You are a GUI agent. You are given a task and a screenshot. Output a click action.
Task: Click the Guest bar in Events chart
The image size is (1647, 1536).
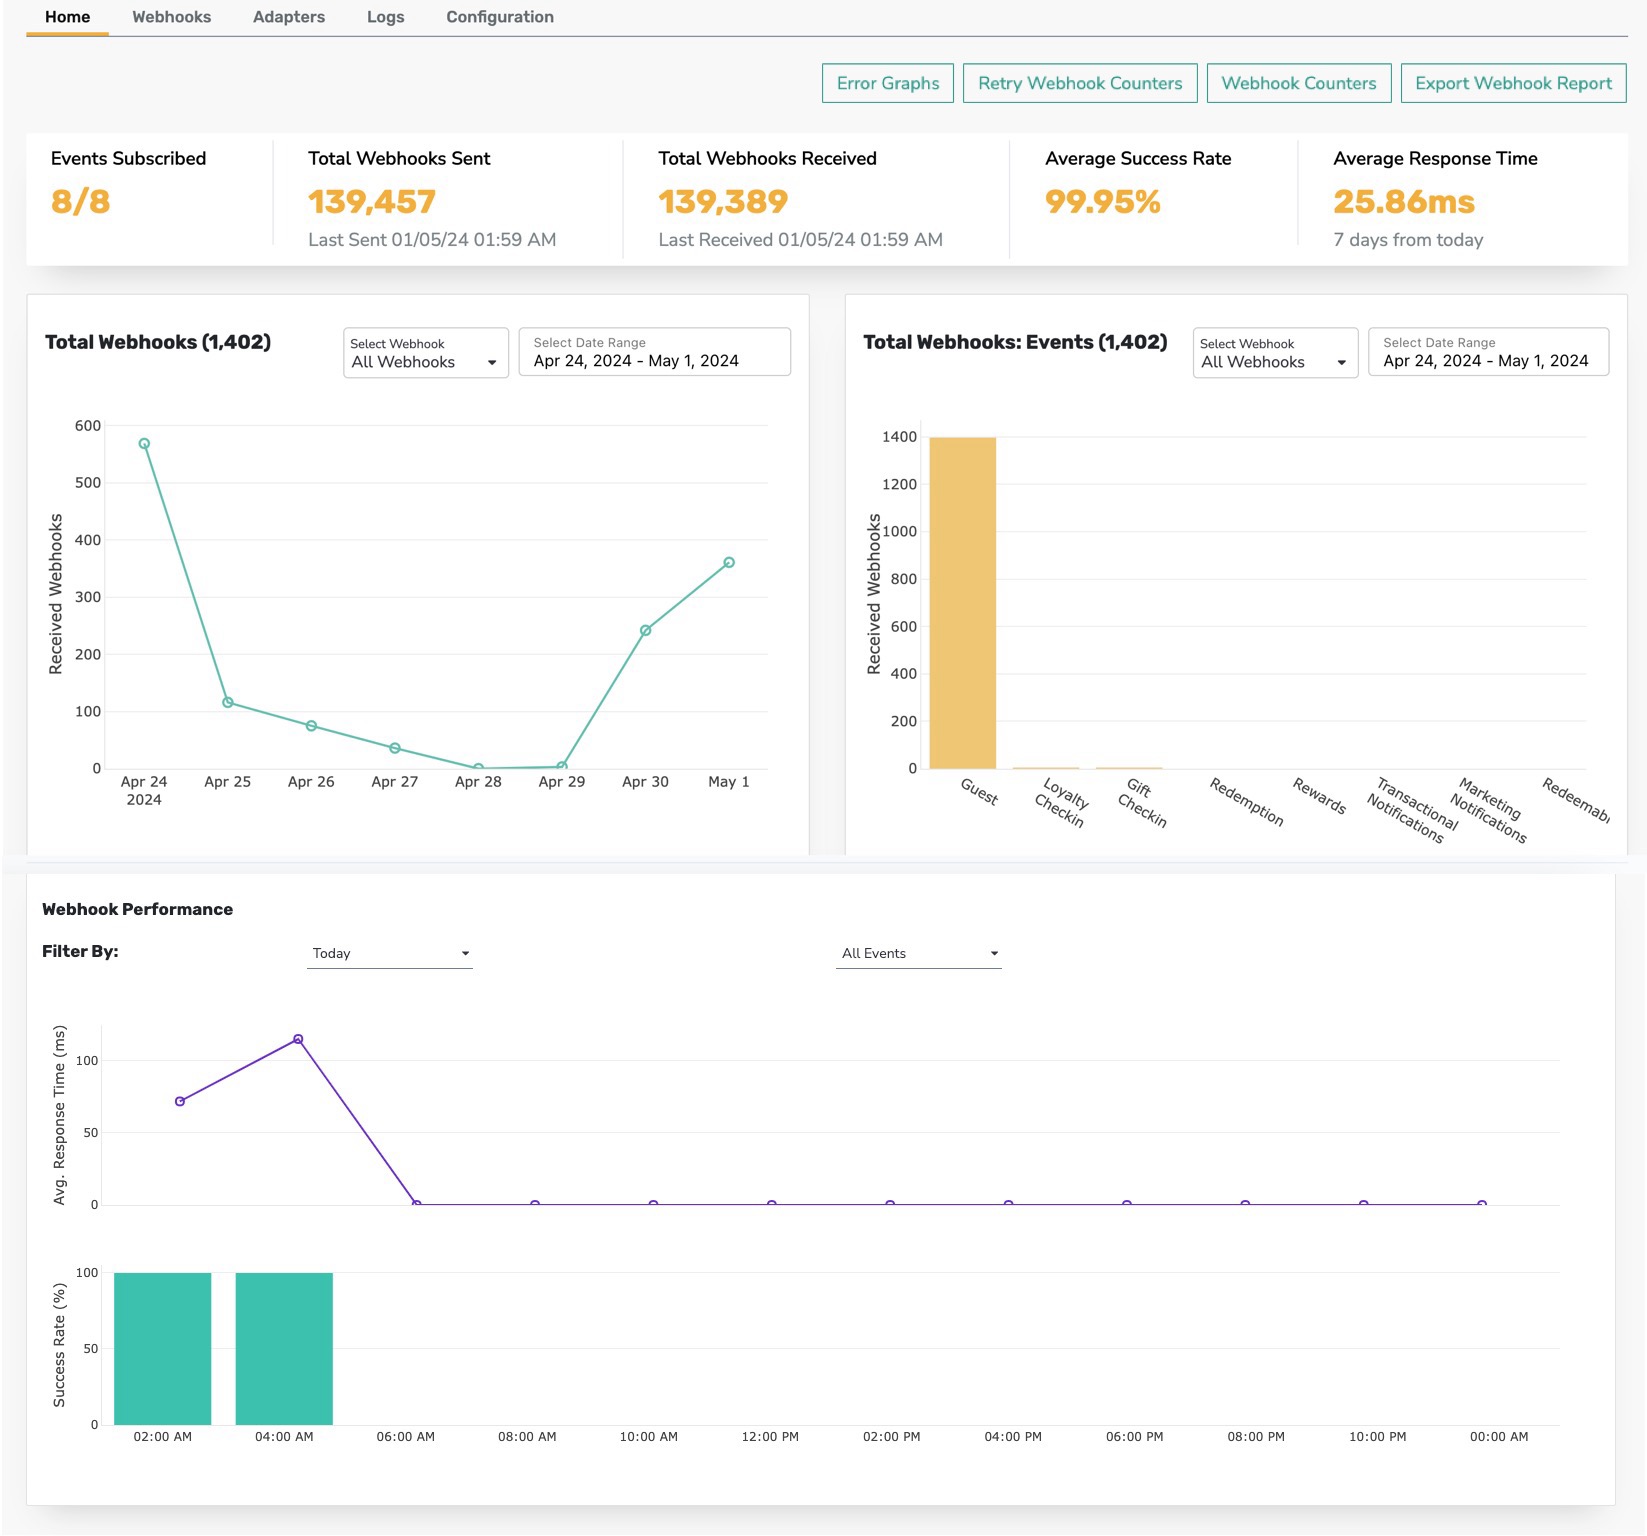pos(963,603)
